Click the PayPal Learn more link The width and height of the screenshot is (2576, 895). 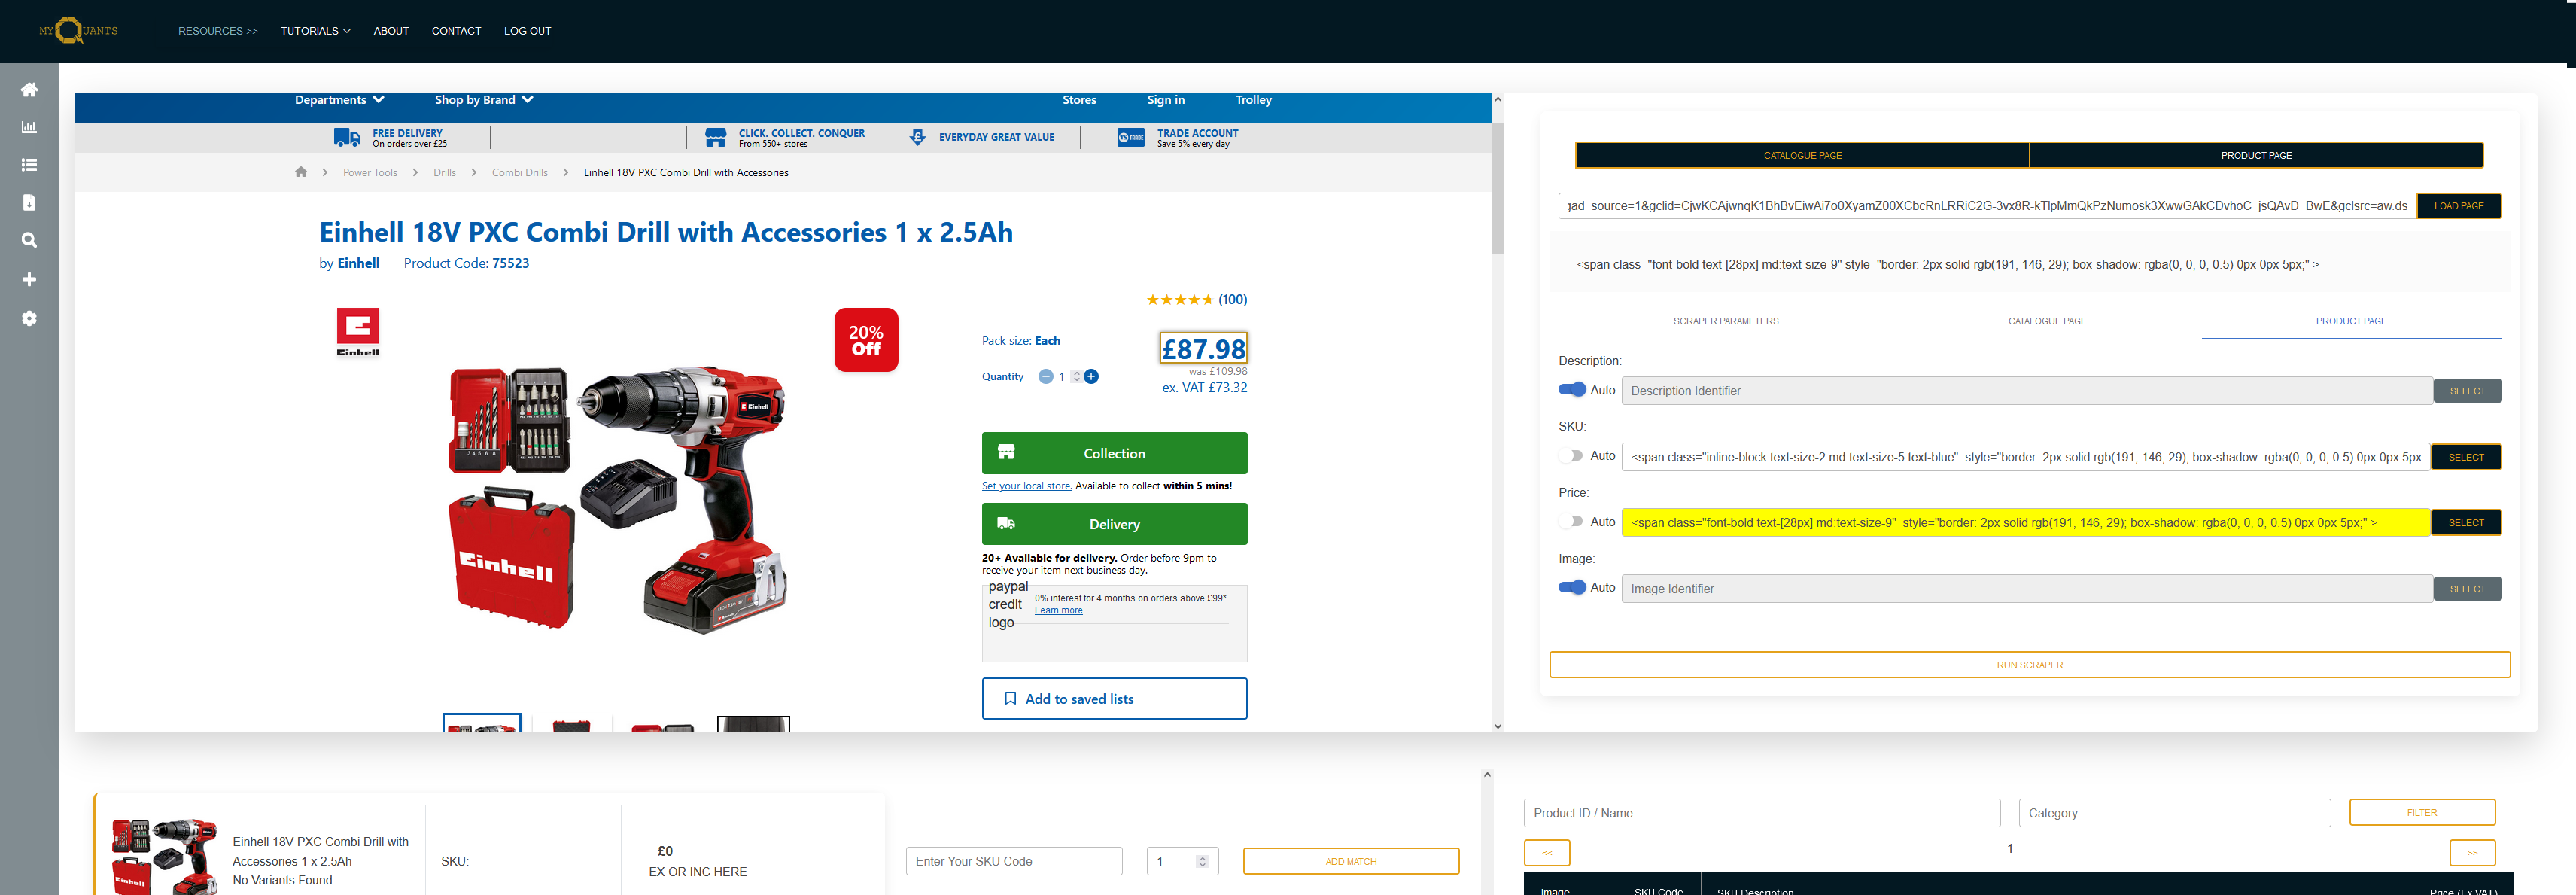pos(1058,611)
